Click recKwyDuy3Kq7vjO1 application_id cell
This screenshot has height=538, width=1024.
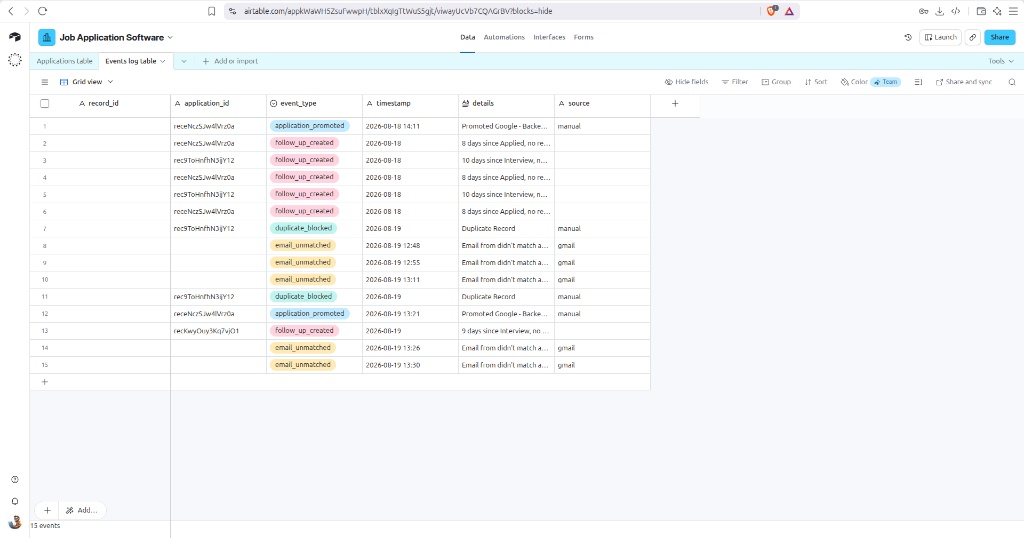218,331
